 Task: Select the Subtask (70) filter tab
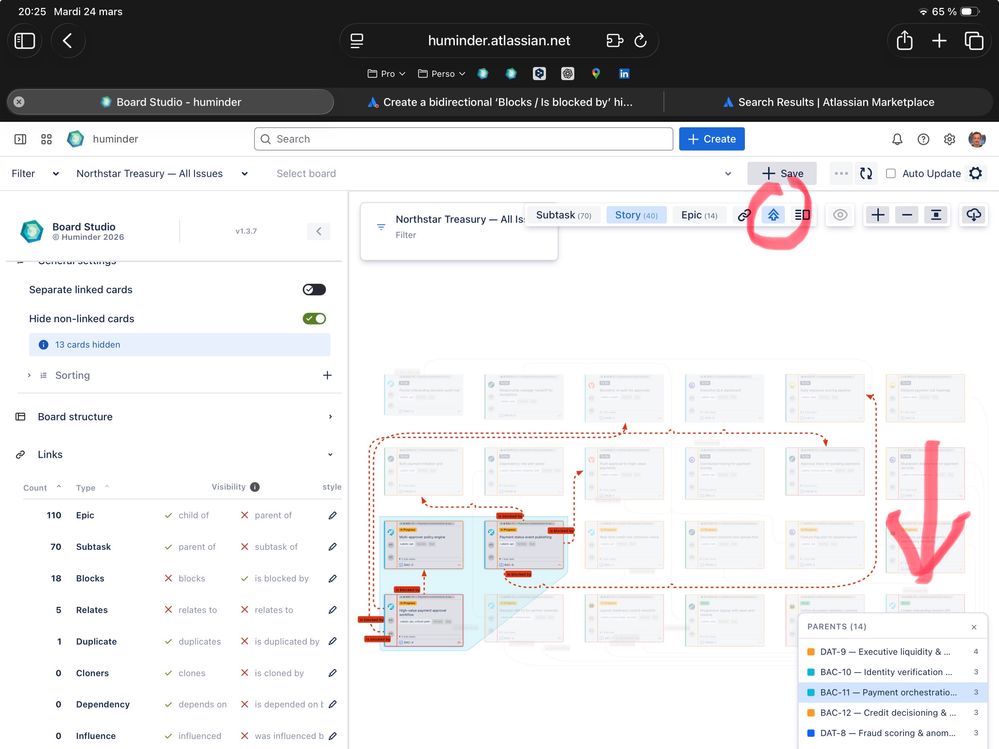coord(563,215)
